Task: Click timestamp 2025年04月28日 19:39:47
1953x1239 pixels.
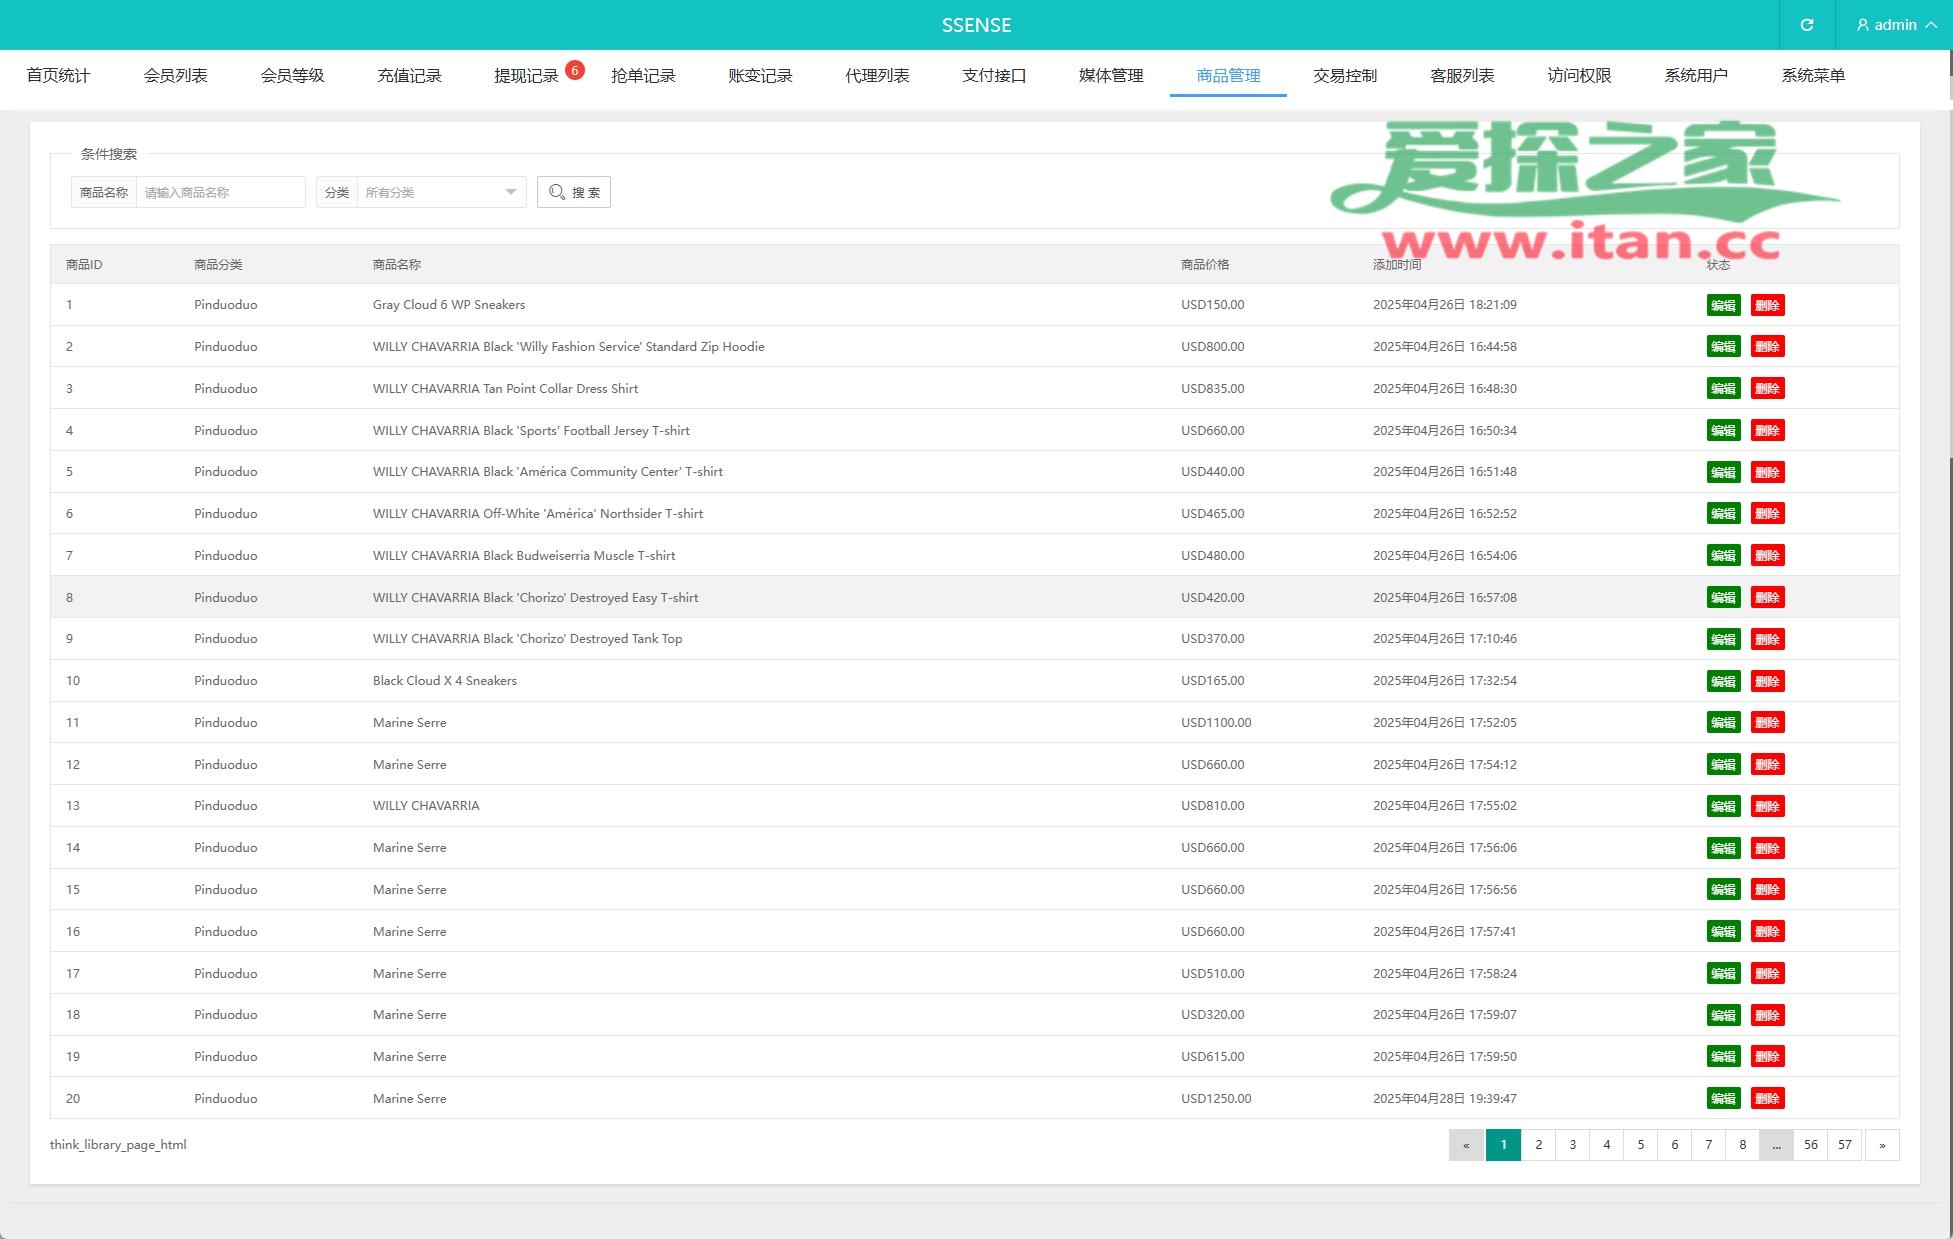Action: (x=1444, y=1099)
